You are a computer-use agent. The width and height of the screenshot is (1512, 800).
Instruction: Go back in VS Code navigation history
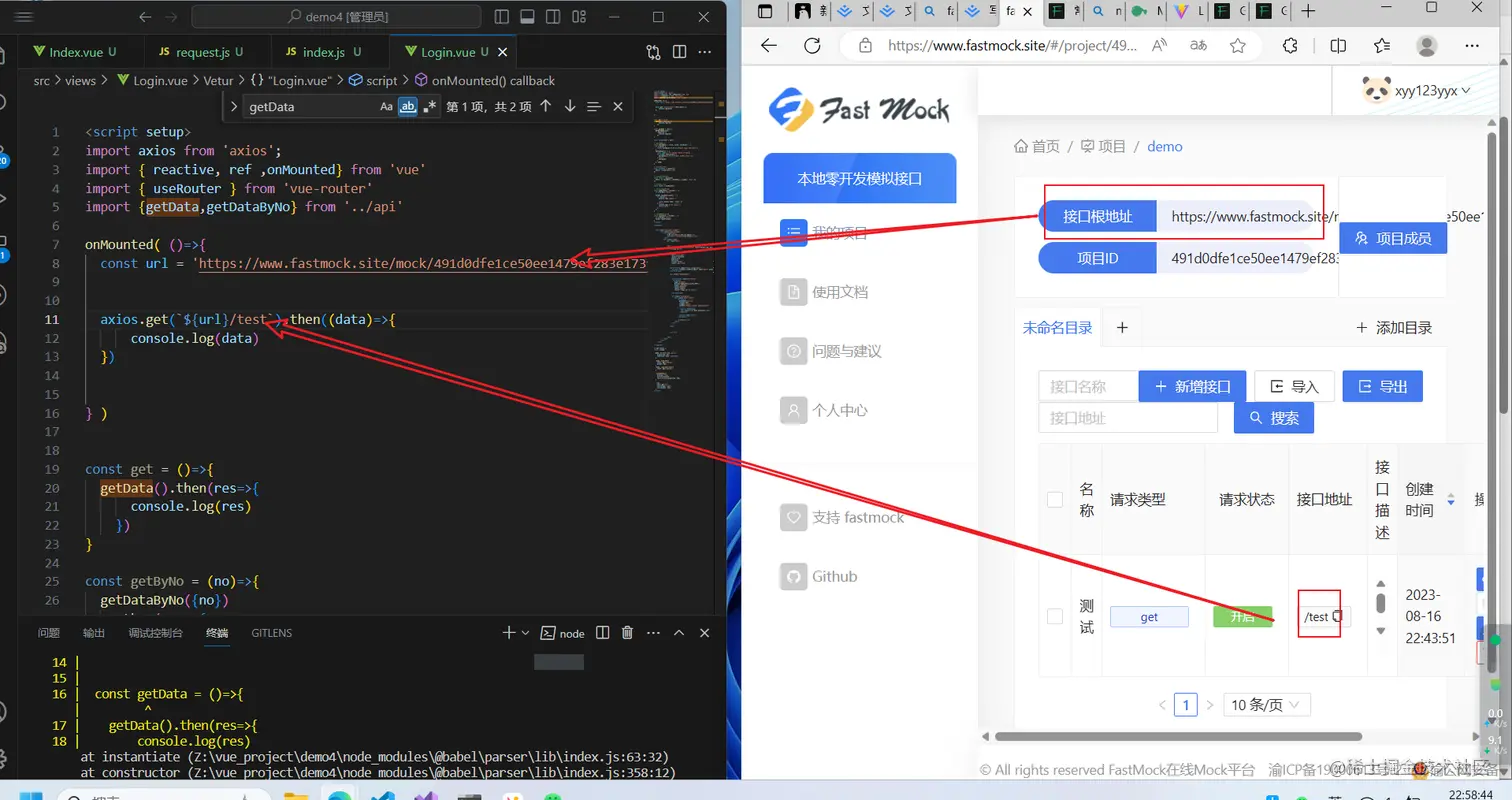click(145, 17)
